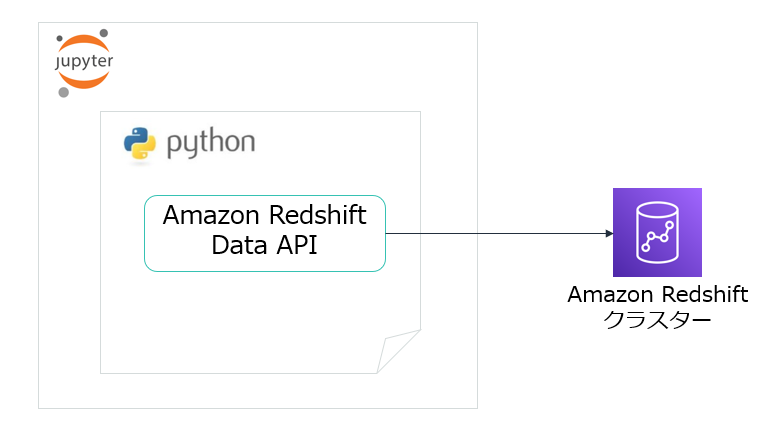Screen dimensions: 762x426
Task: Click the yellow half of the Python logo
Action: [146, 150]
